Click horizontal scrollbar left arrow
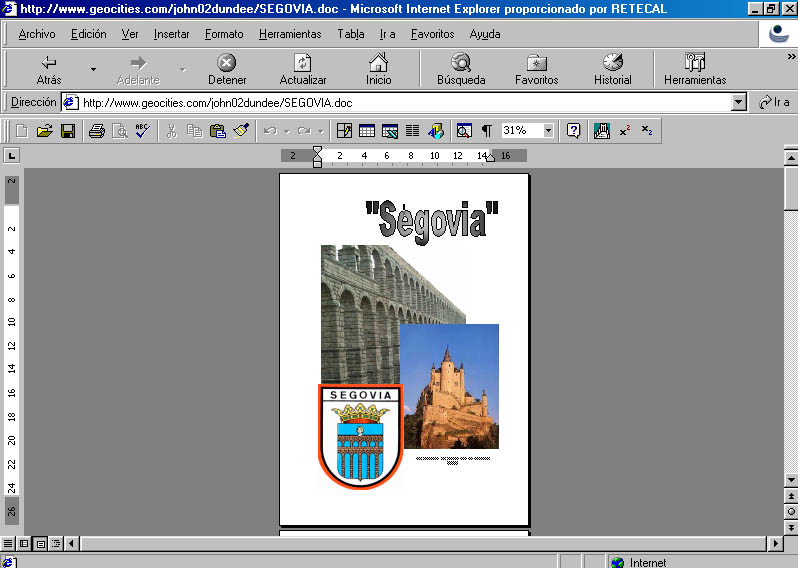The height and width of the screenshot is (568, 798). coord(71,544)
